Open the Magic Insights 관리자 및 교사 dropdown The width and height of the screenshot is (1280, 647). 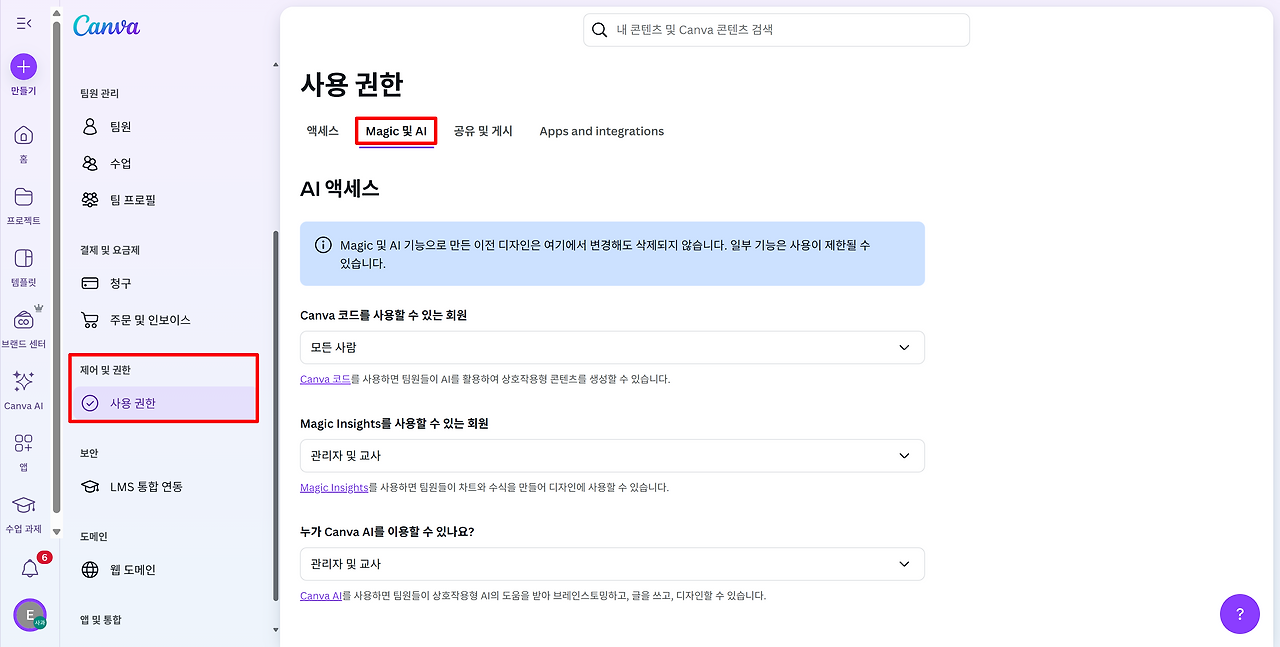612,455
